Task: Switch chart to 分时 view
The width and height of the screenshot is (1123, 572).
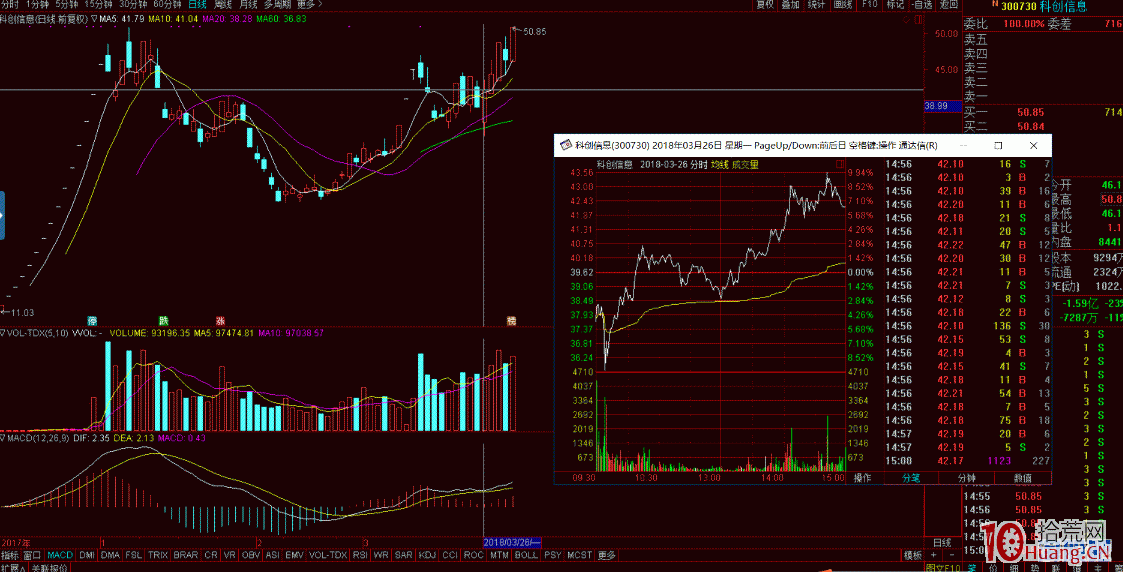Action: 10,4
